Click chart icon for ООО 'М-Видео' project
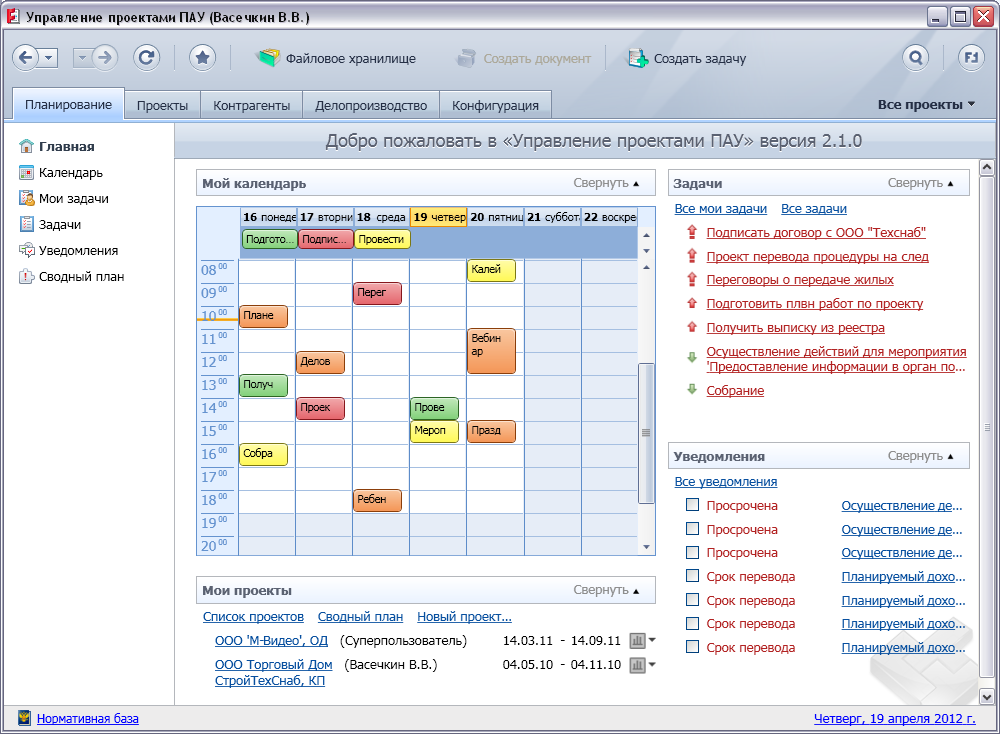The image size is (1000, 734). pos(637,641)
